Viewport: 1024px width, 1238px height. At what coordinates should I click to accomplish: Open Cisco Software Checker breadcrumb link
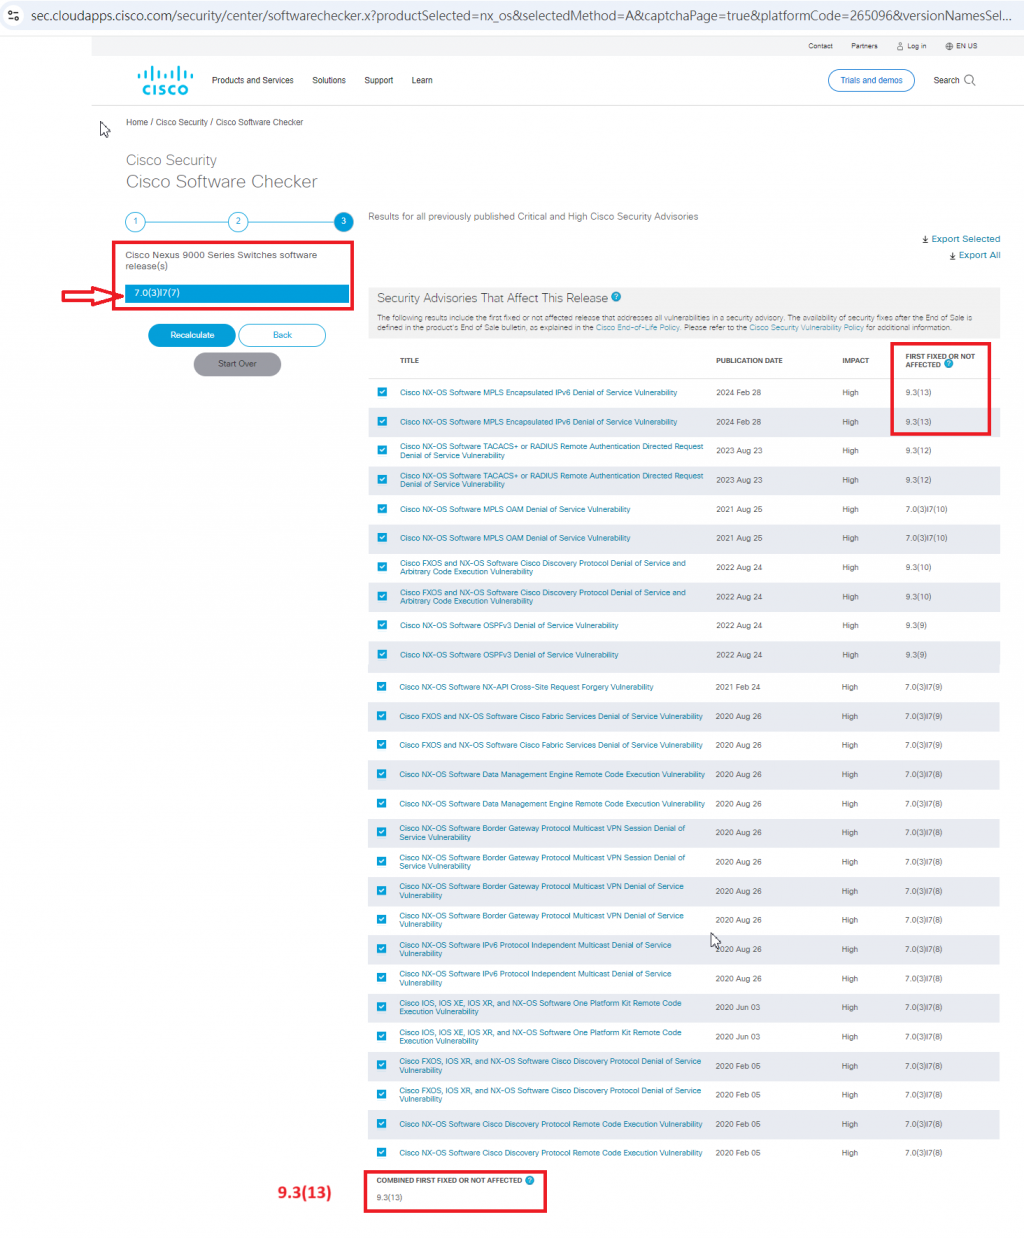tap(260, 122)
